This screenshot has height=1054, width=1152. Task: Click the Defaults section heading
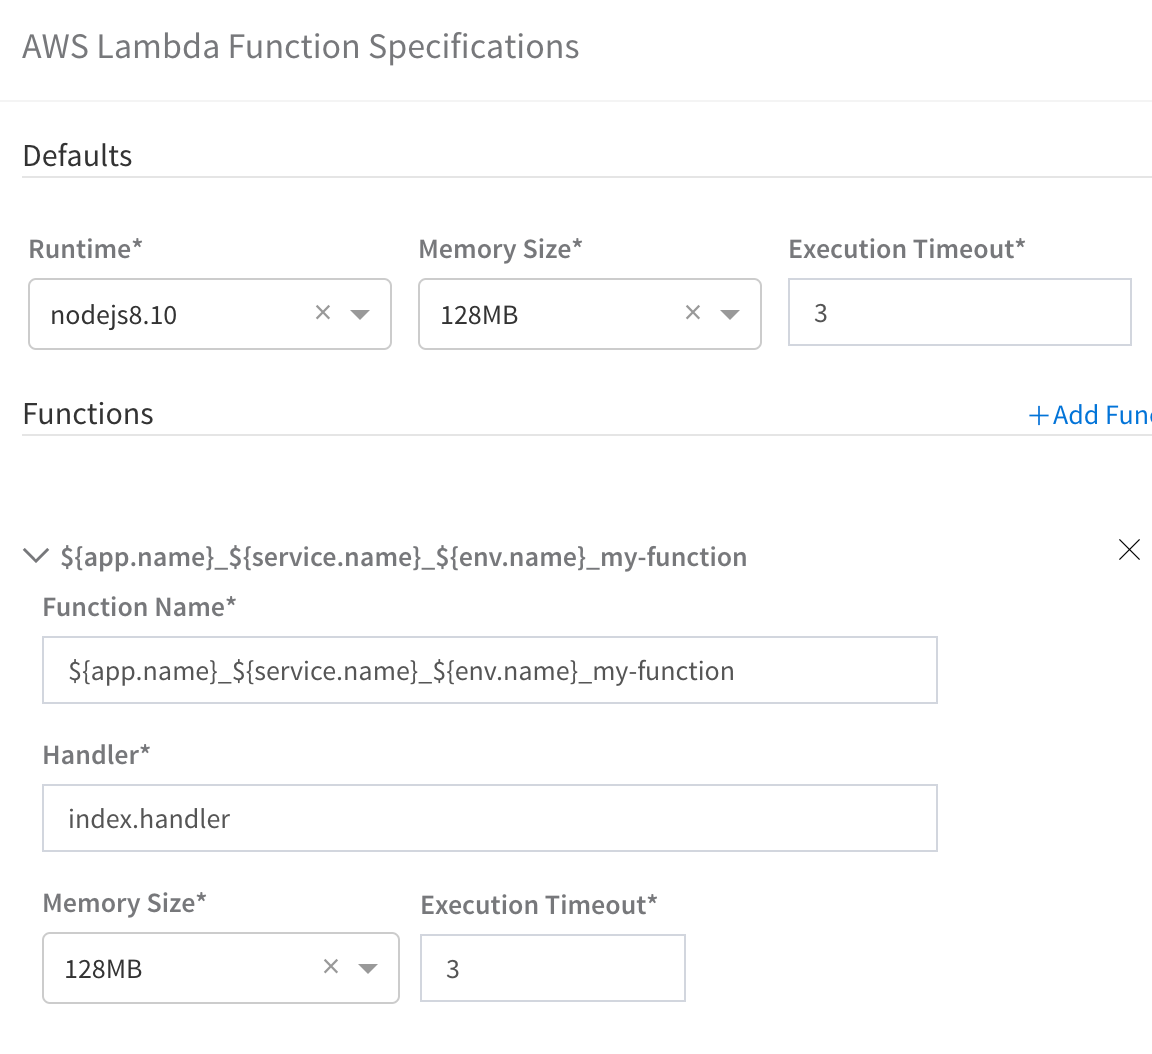tap(77, 156)
